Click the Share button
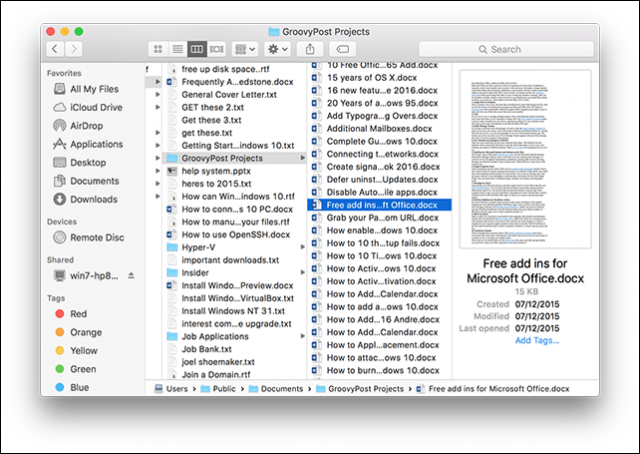Image resolution: width=640 pixels, height=454 pixels. (310, 49)
